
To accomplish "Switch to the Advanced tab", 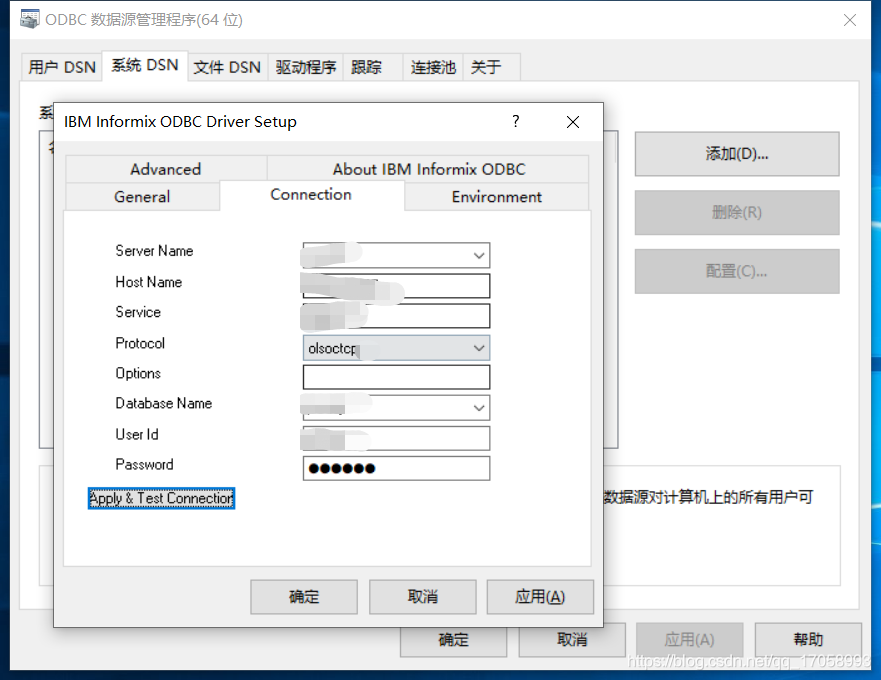I will pyautogui.click(x=165, y=169).
